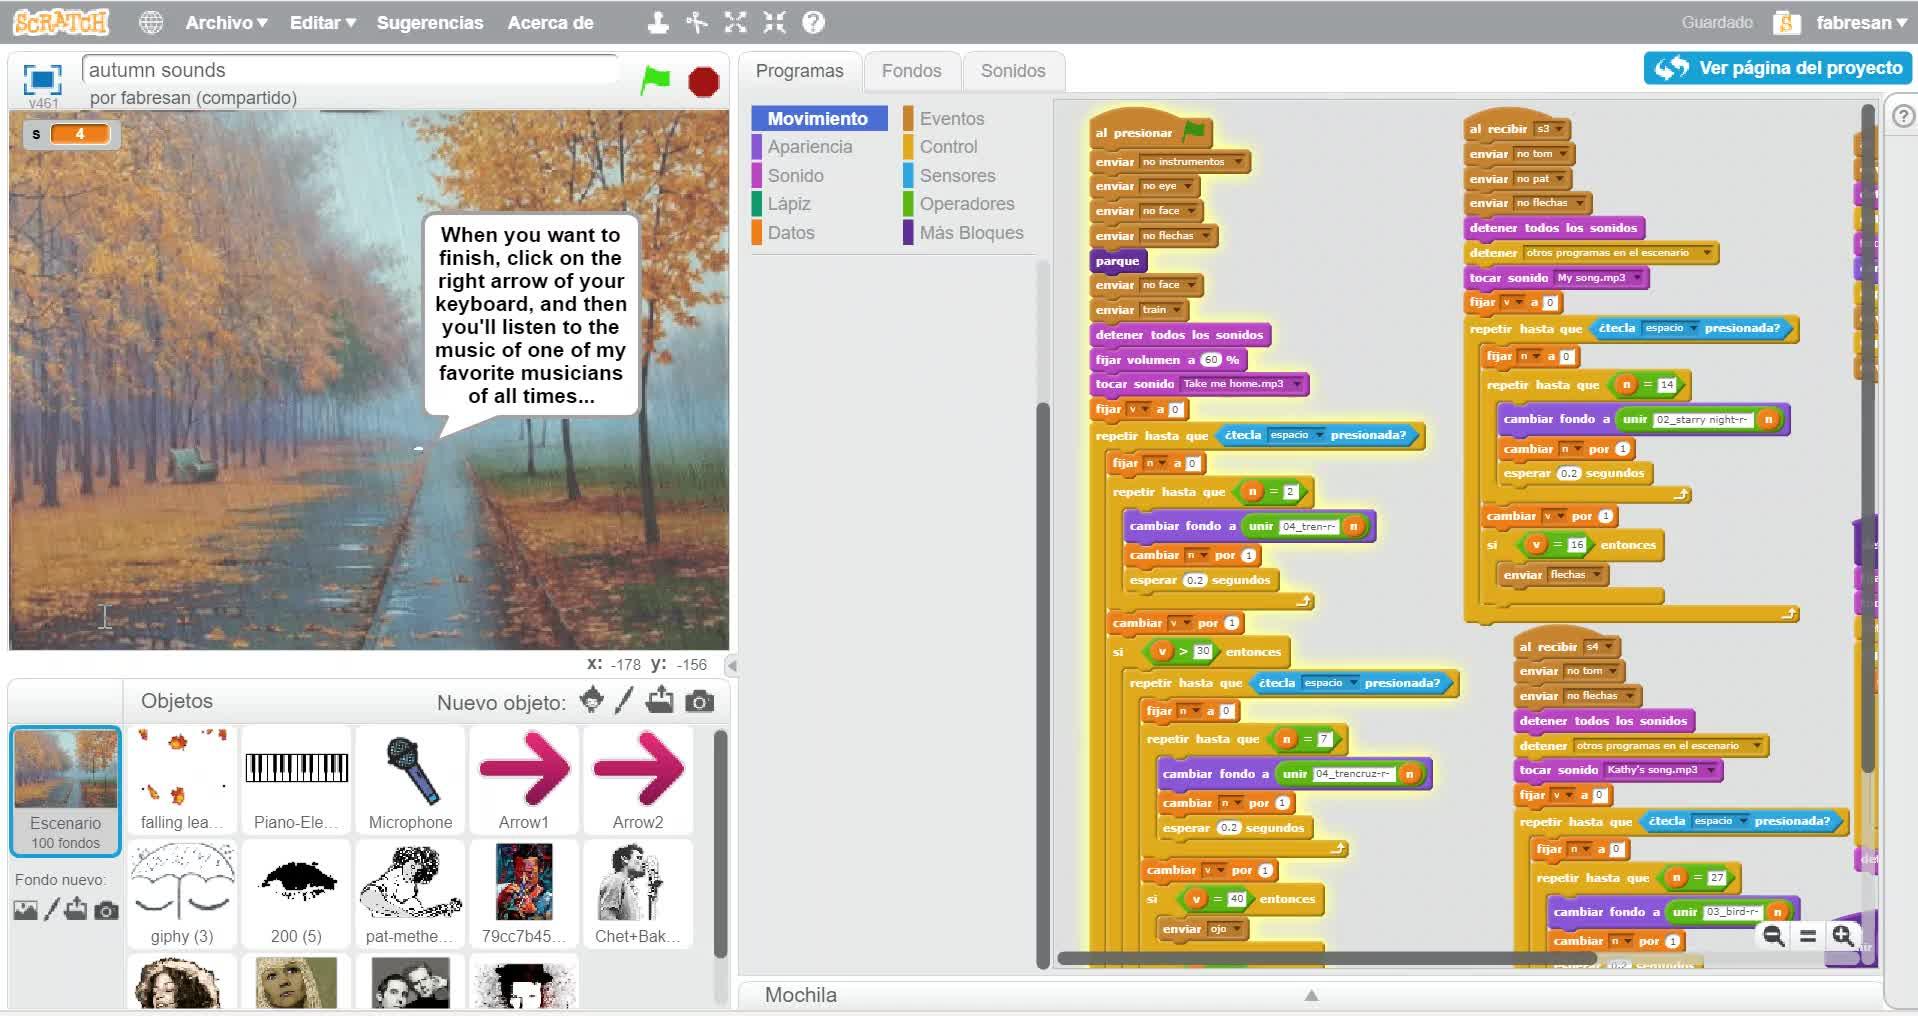Switch to the Programas tab
The image size is (1918, 1016).
tap(799, 71)
